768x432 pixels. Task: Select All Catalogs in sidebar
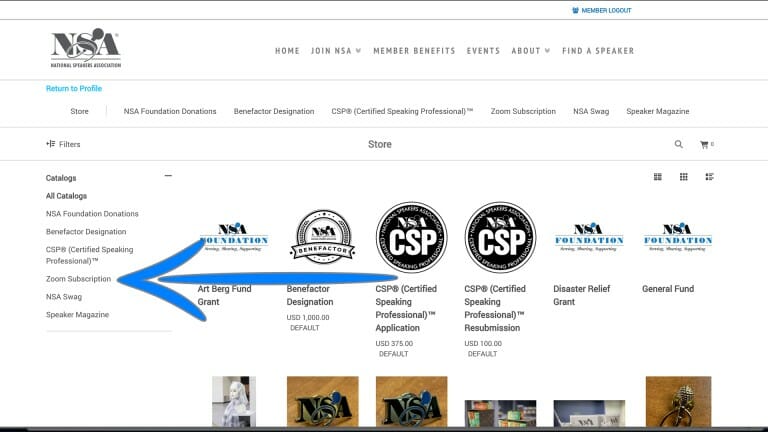coord(66,196)
